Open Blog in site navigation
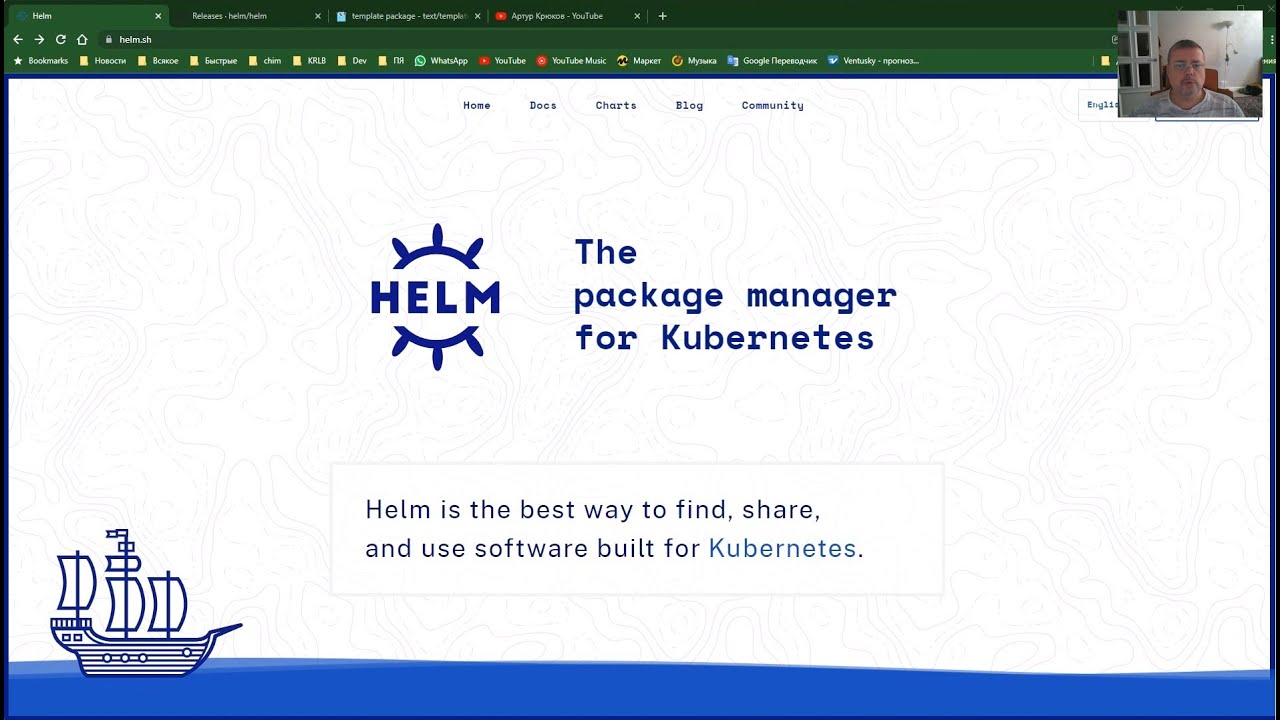The image size is (1280, 720). pyautogui.click(x=689, y=105)
